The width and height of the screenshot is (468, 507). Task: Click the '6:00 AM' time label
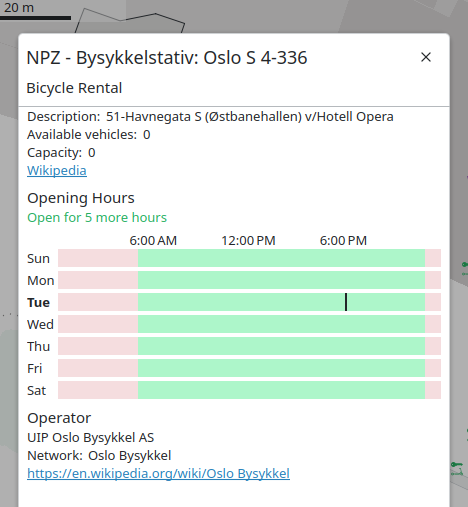tap(153, 241)
